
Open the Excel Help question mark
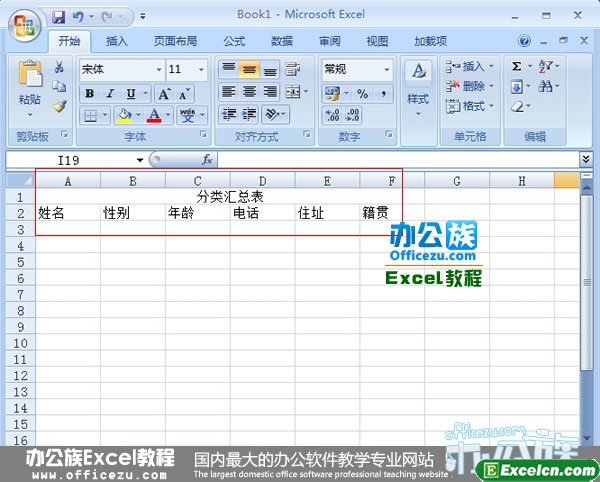pyautogui.click(x=525, y=41)
